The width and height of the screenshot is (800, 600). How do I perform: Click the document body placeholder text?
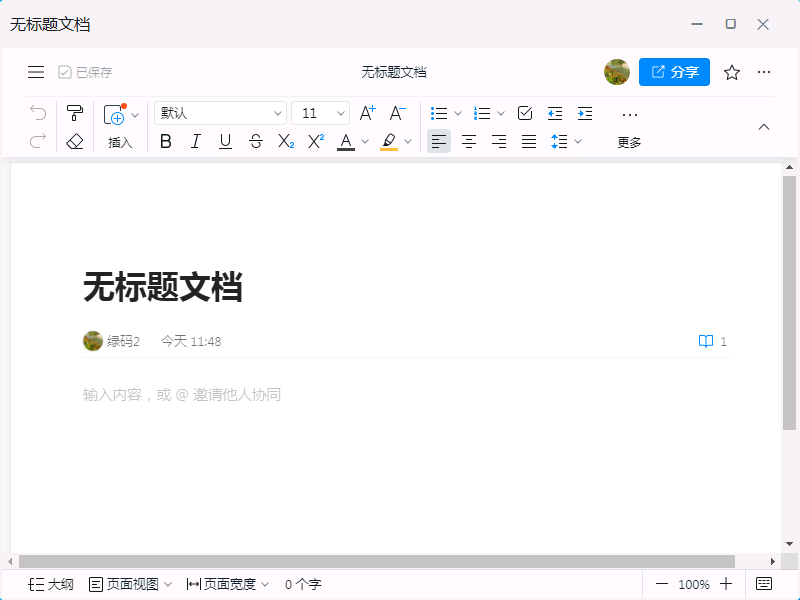(182, 395)
